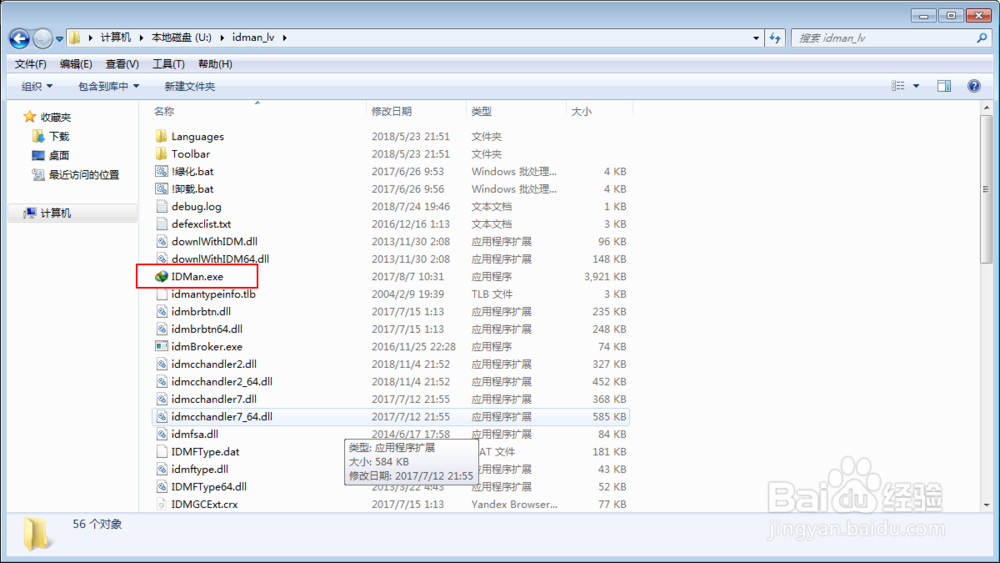Select the idmcchandler7.dll file icon
The height and width of the screenshot is (563, 1000).
(161, 399)
